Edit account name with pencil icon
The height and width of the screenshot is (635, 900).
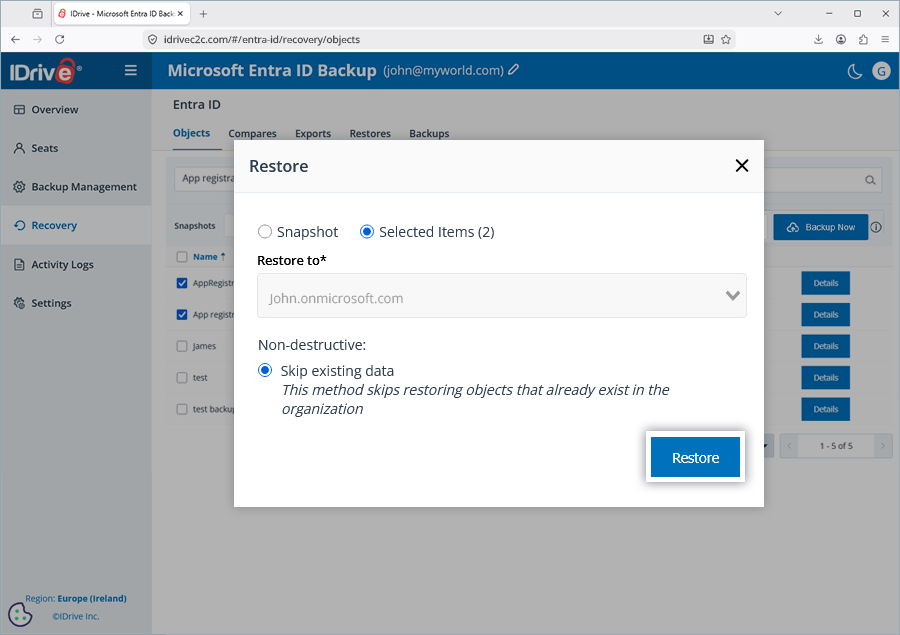tap(514, 70)
